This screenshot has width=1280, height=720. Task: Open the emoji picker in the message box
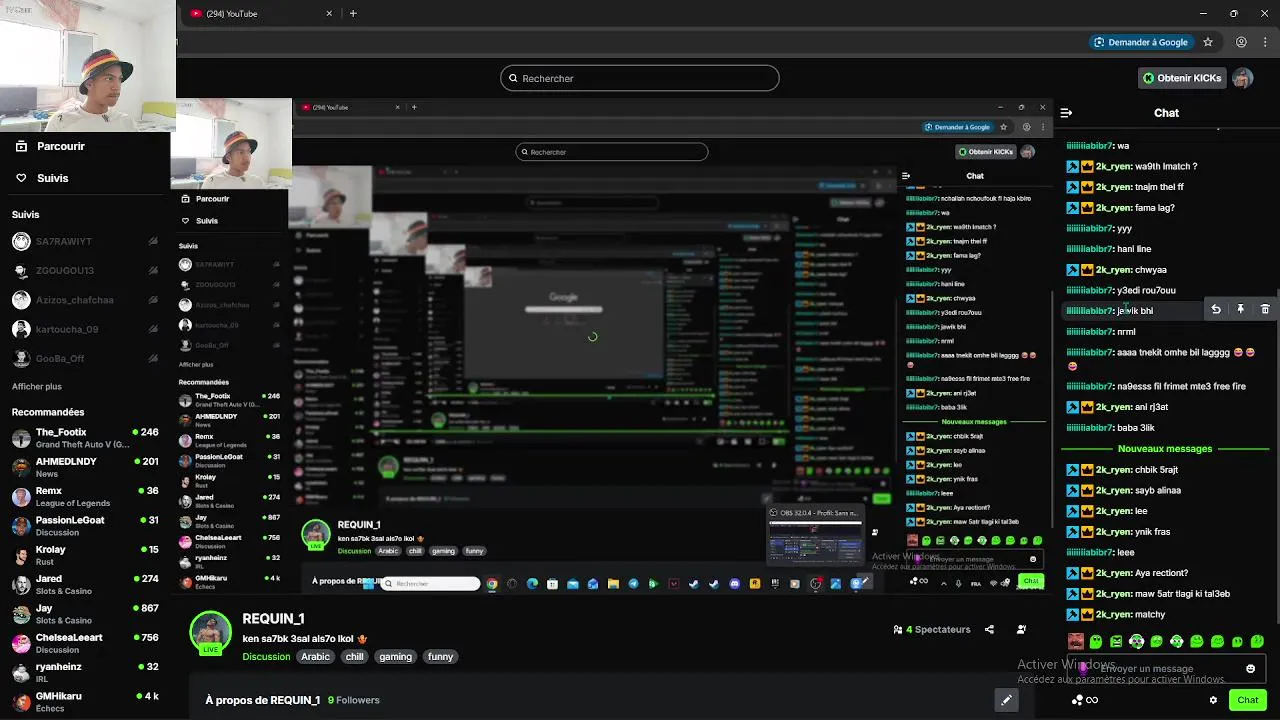[1250, 668]
